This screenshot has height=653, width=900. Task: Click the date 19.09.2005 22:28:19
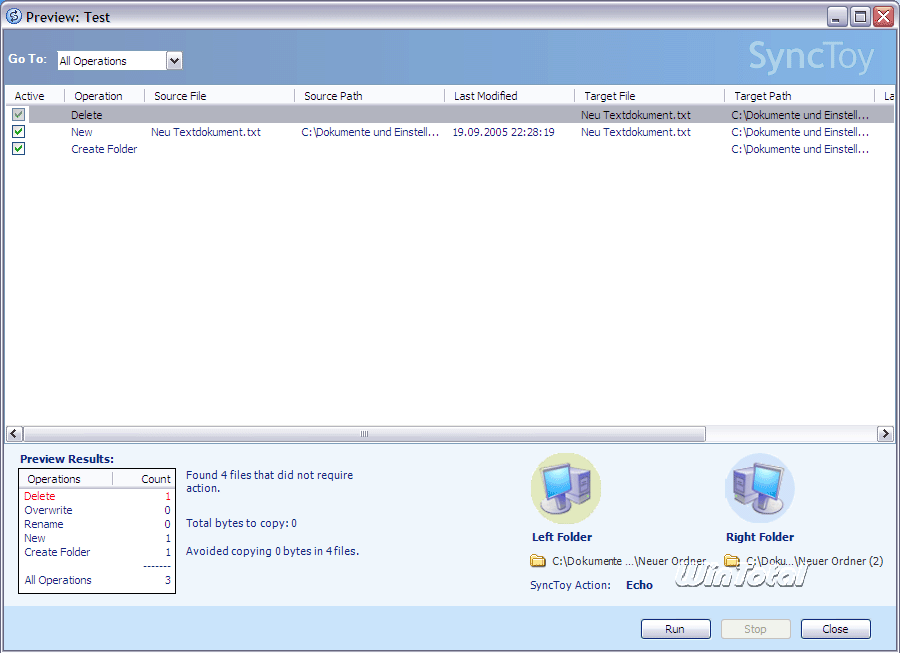pos(503,132)
